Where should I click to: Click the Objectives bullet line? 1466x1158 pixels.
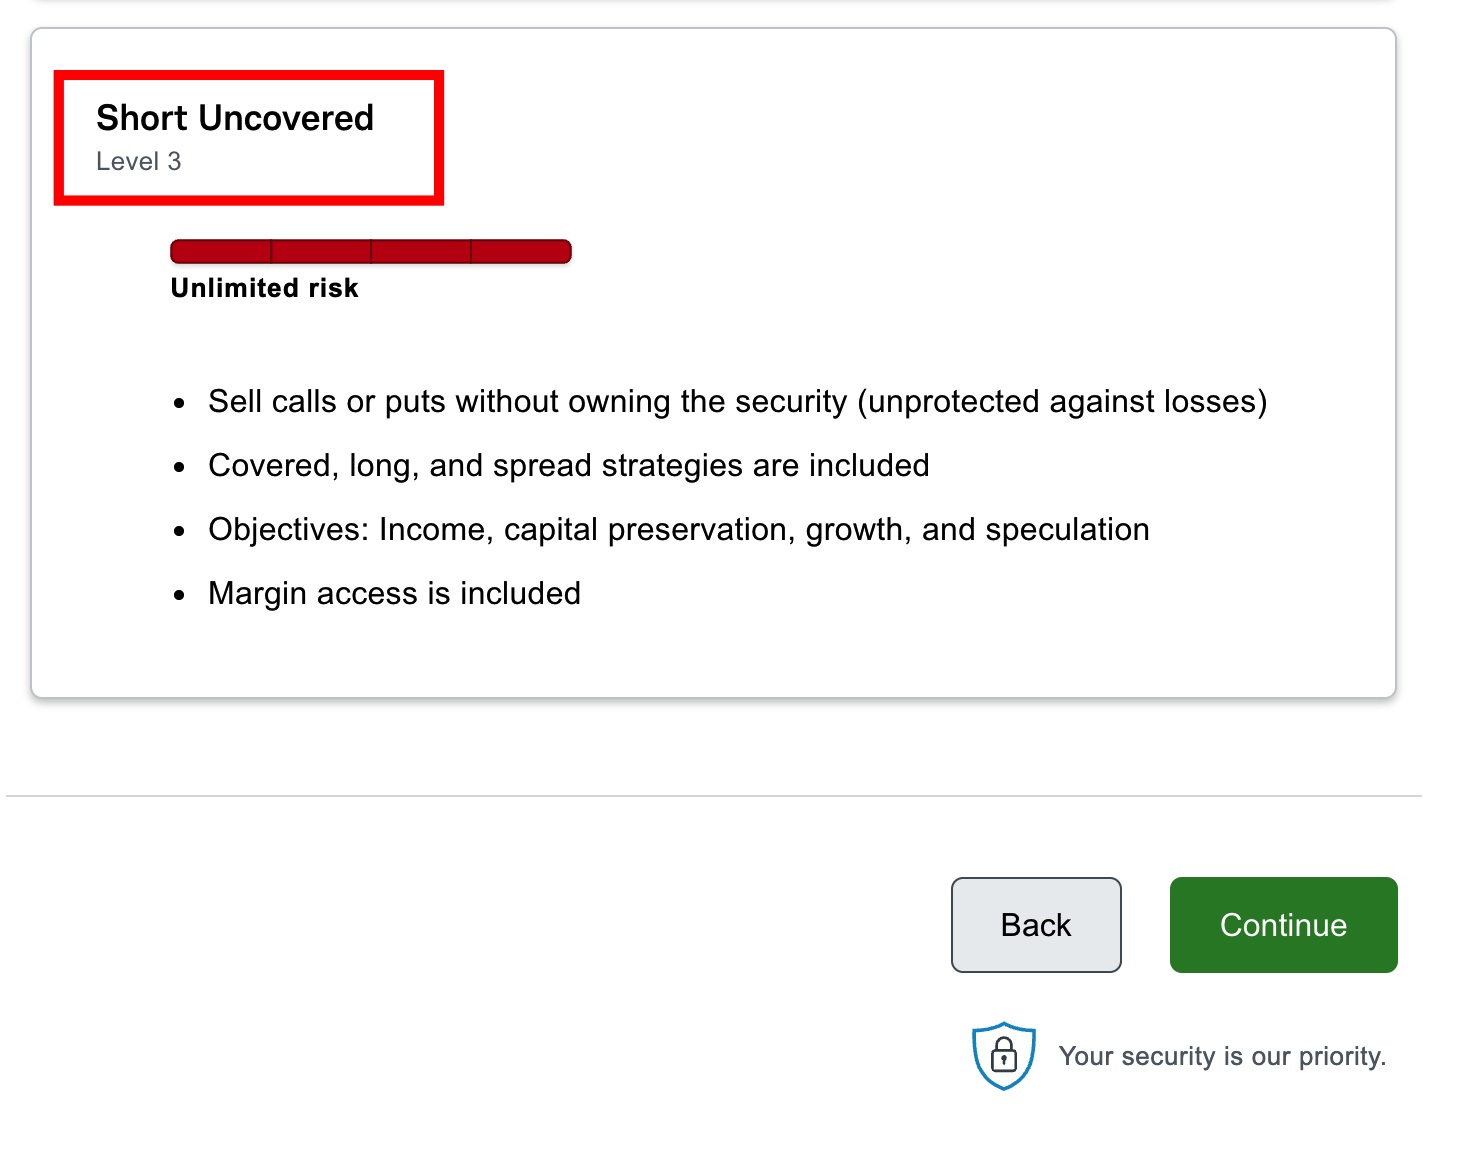(679, 530)
